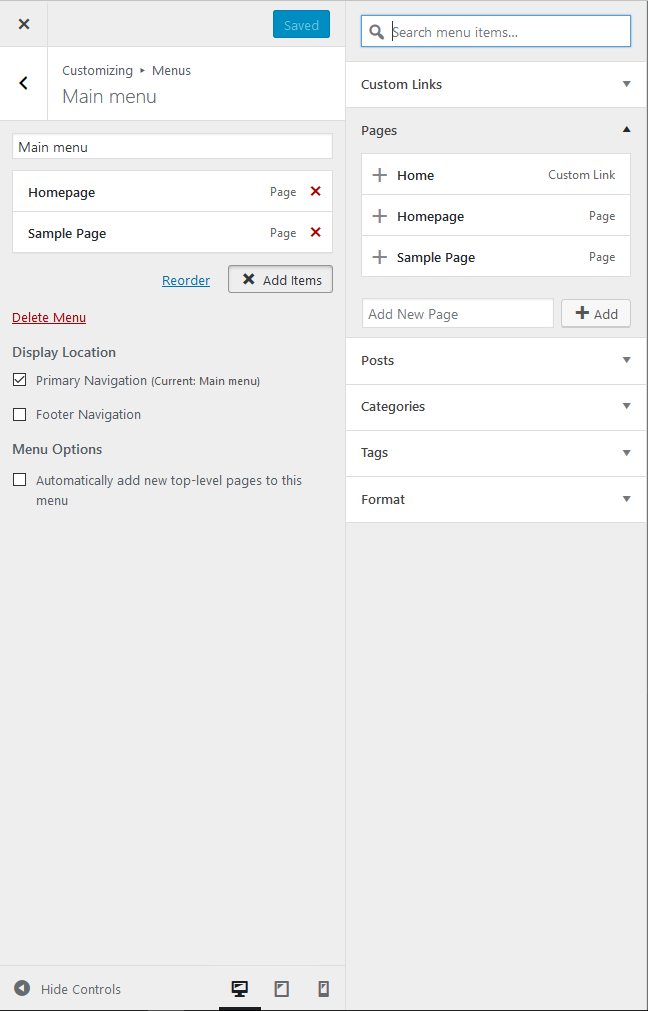Image resolution: width=648 pixels, height=1011 pixels.
Task: Click the Delete Menu link
Action: pyautogui.click(x=49, y=317)
